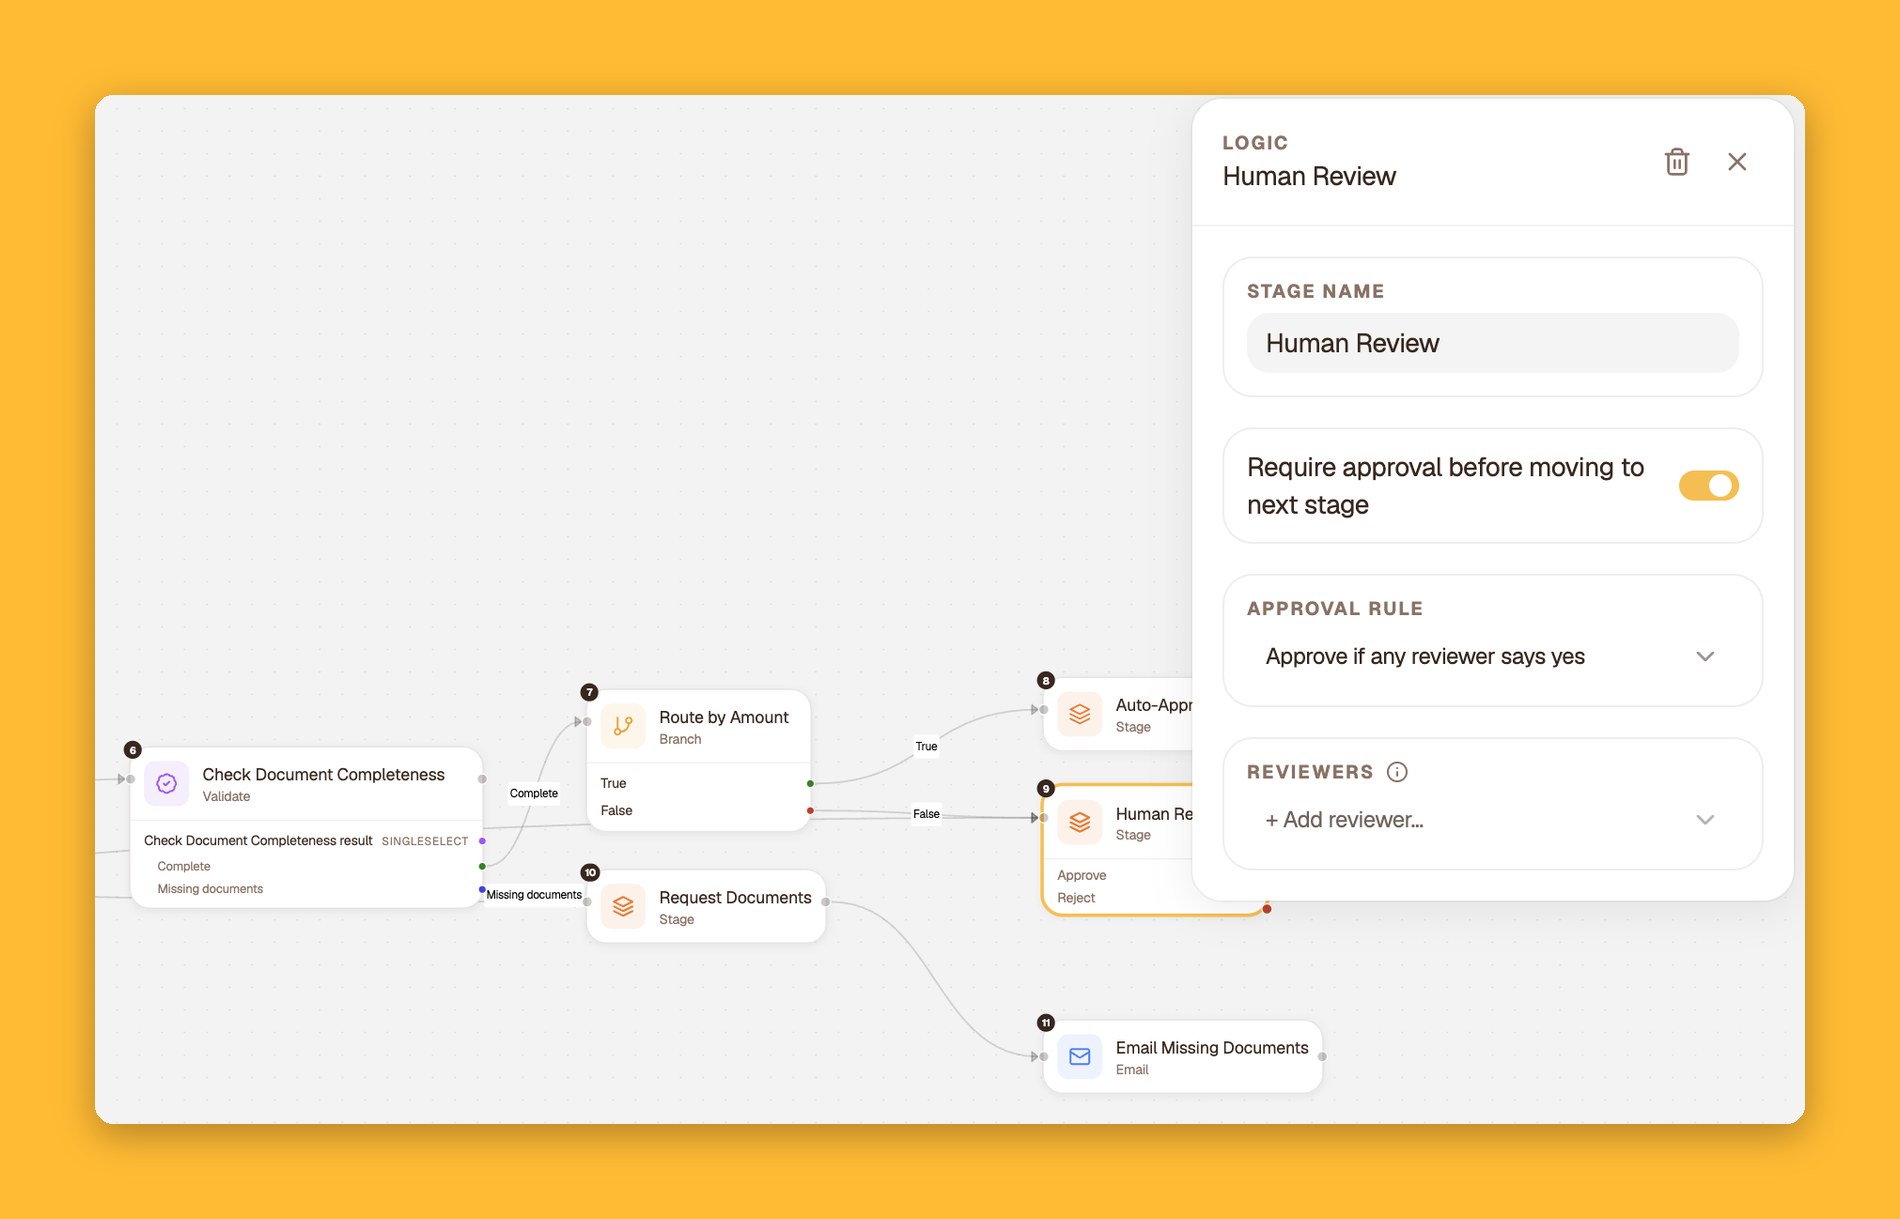Click the Approve outcome in Human Review node
The width and height of the screenshot is (1900, 1219).
[x=1082, y=875]
